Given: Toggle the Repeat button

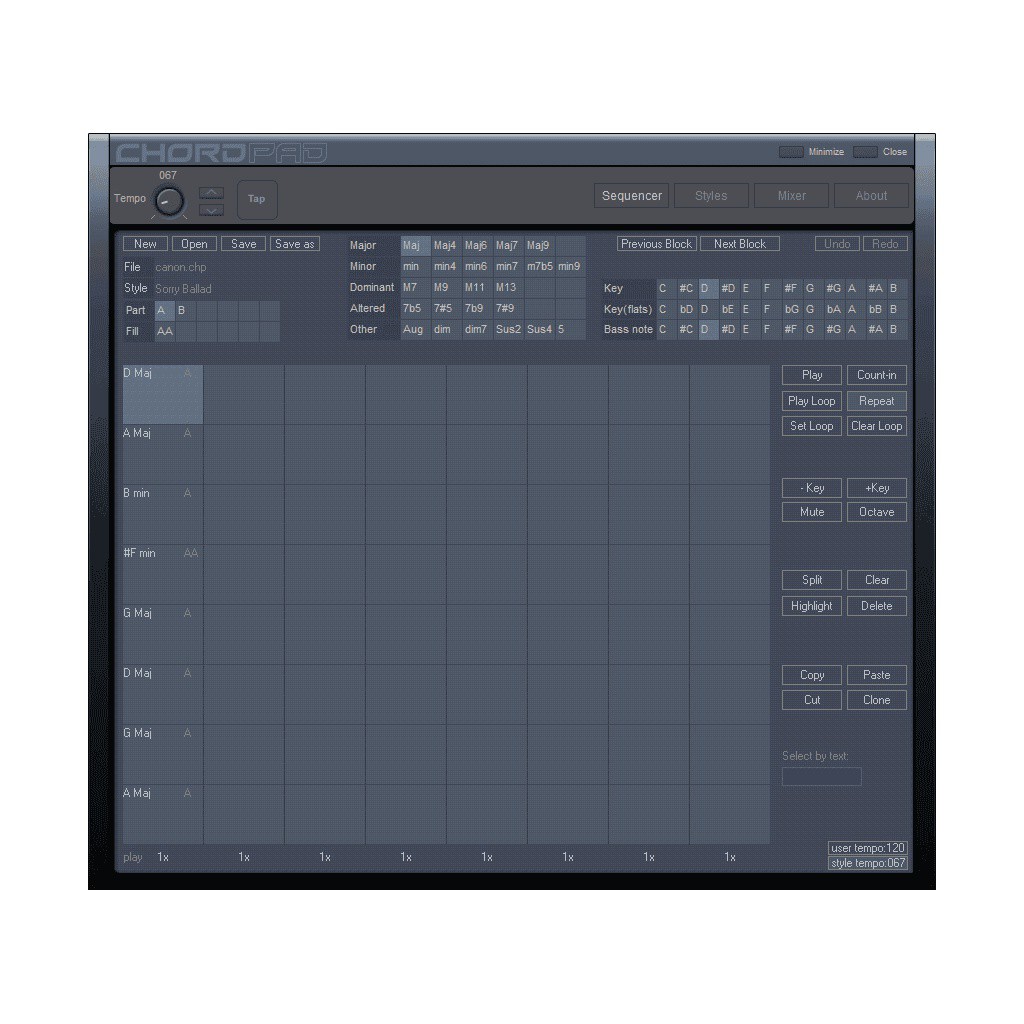Looking at the screenshot, I should (x=876, y=401).
